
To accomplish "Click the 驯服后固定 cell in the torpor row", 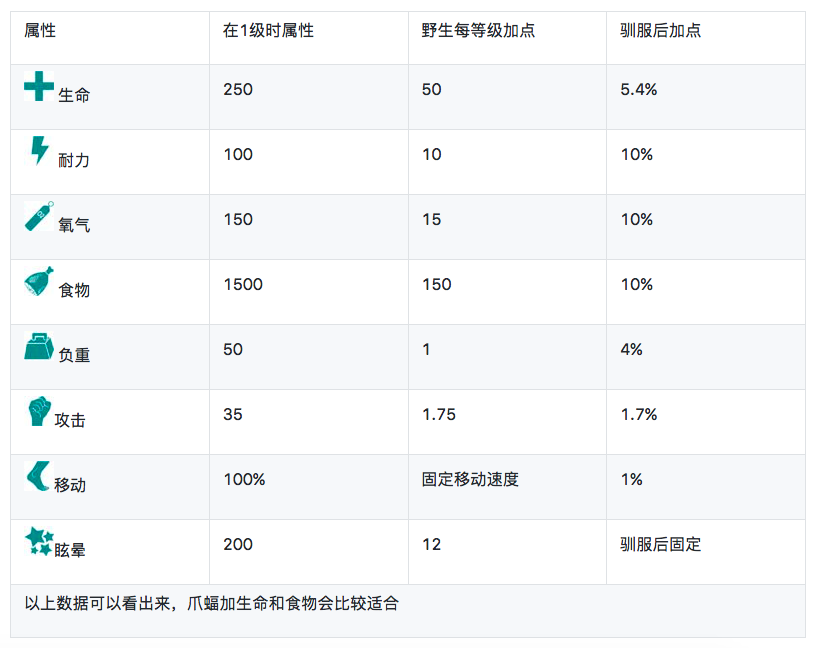I will 660,545.
